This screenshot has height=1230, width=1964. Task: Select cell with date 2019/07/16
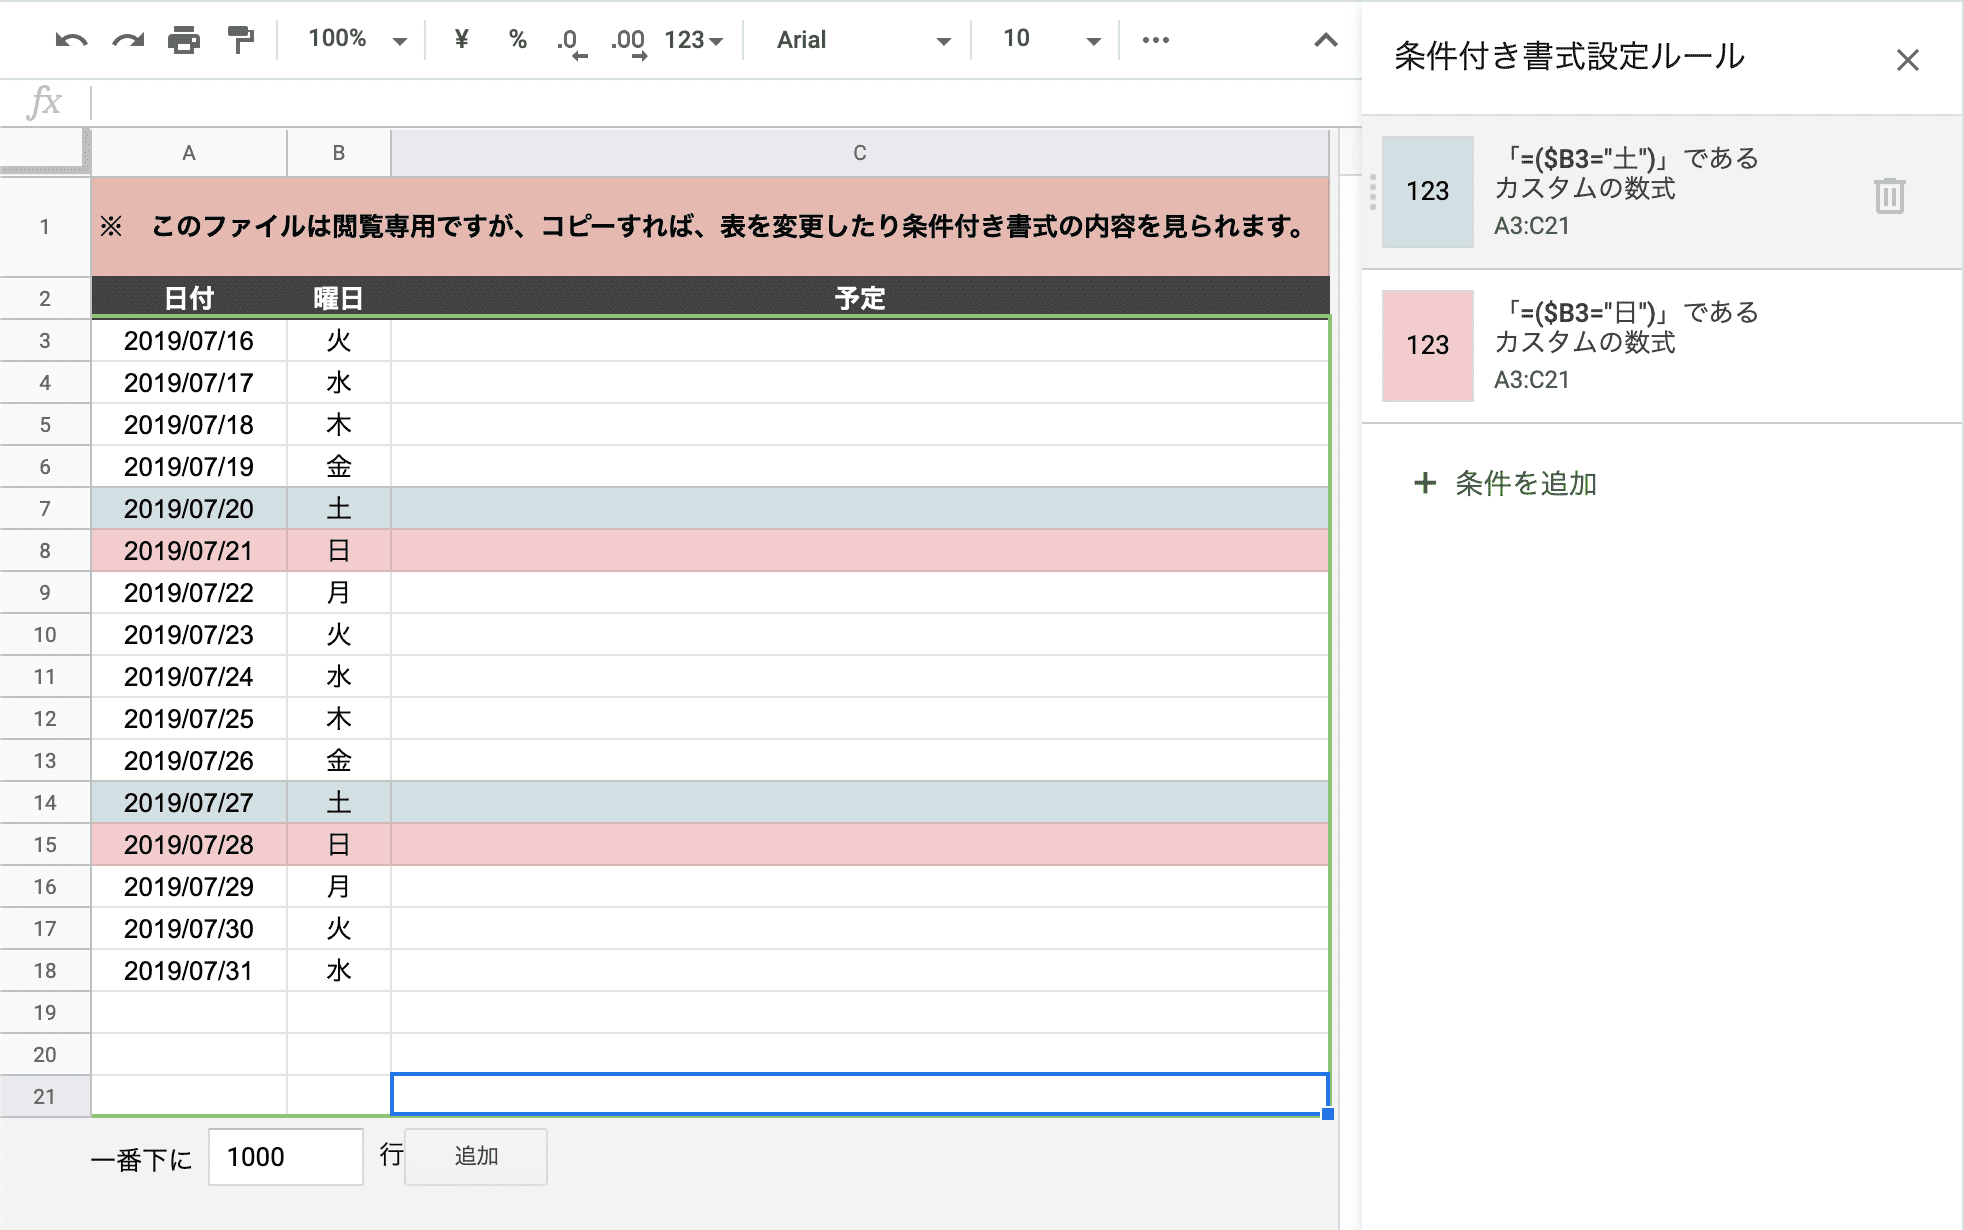pyautogui.click(x=189, y=341)
